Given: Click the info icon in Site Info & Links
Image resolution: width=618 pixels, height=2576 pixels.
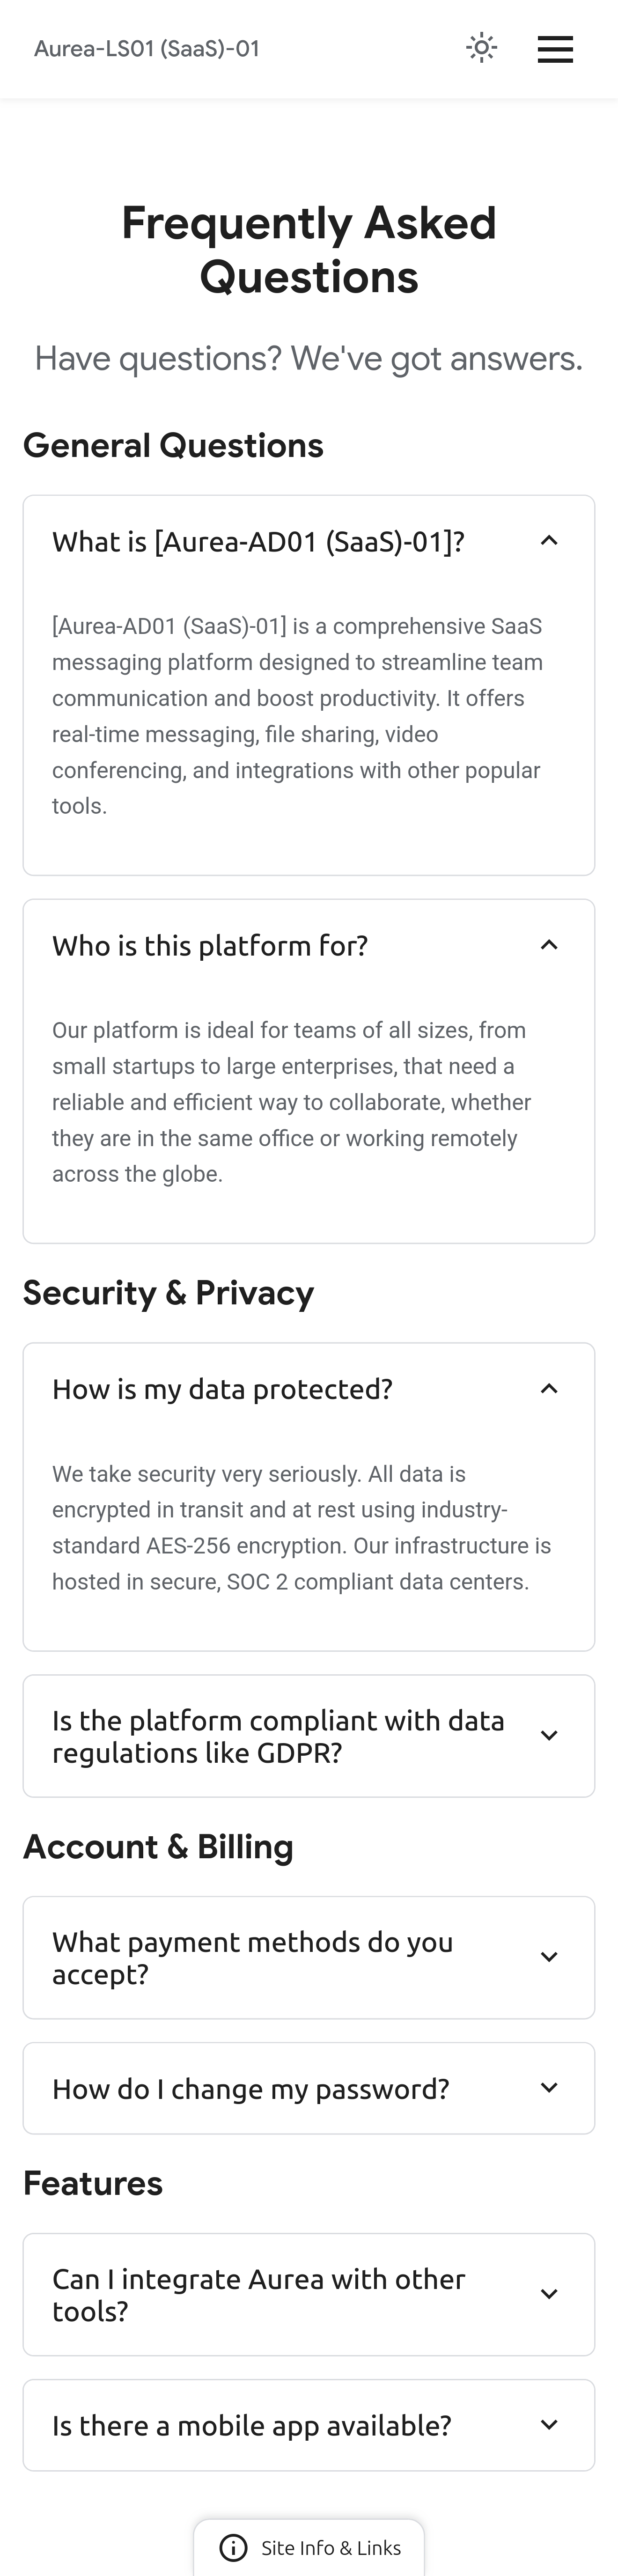Looking at the screenshot, I should click(233, 2547).
